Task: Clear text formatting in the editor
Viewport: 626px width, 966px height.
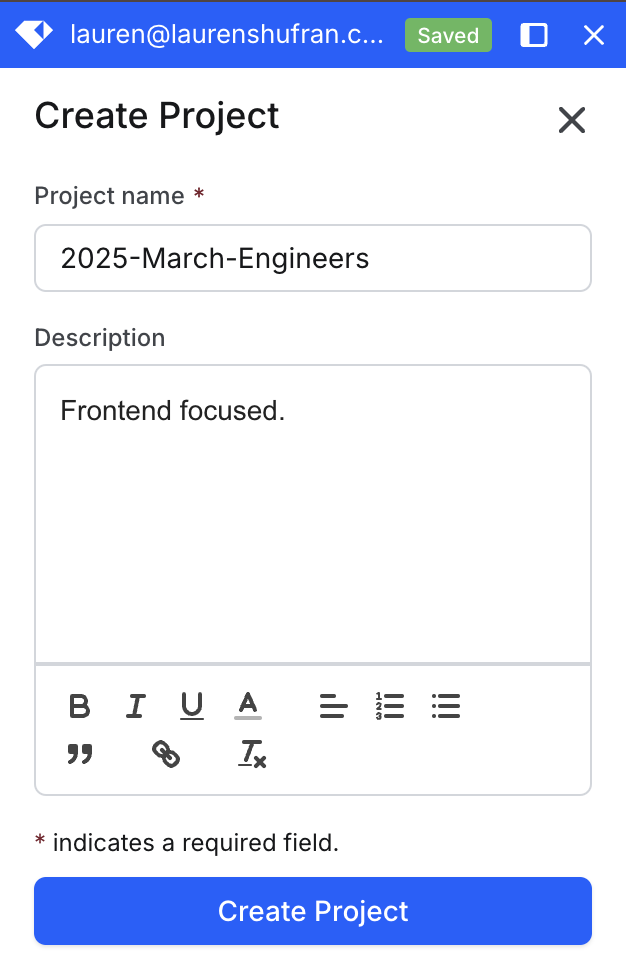Action: (252, 753)
